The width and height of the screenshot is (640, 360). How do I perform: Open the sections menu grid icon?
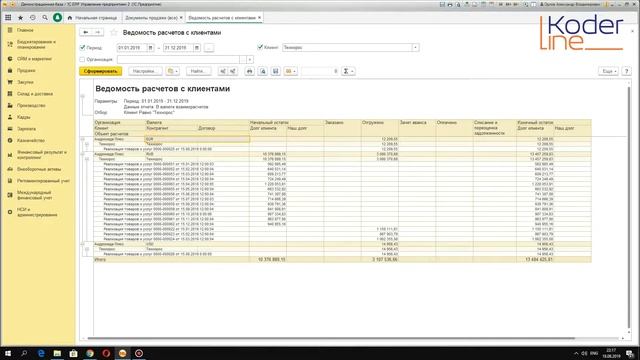click(8, 18)
